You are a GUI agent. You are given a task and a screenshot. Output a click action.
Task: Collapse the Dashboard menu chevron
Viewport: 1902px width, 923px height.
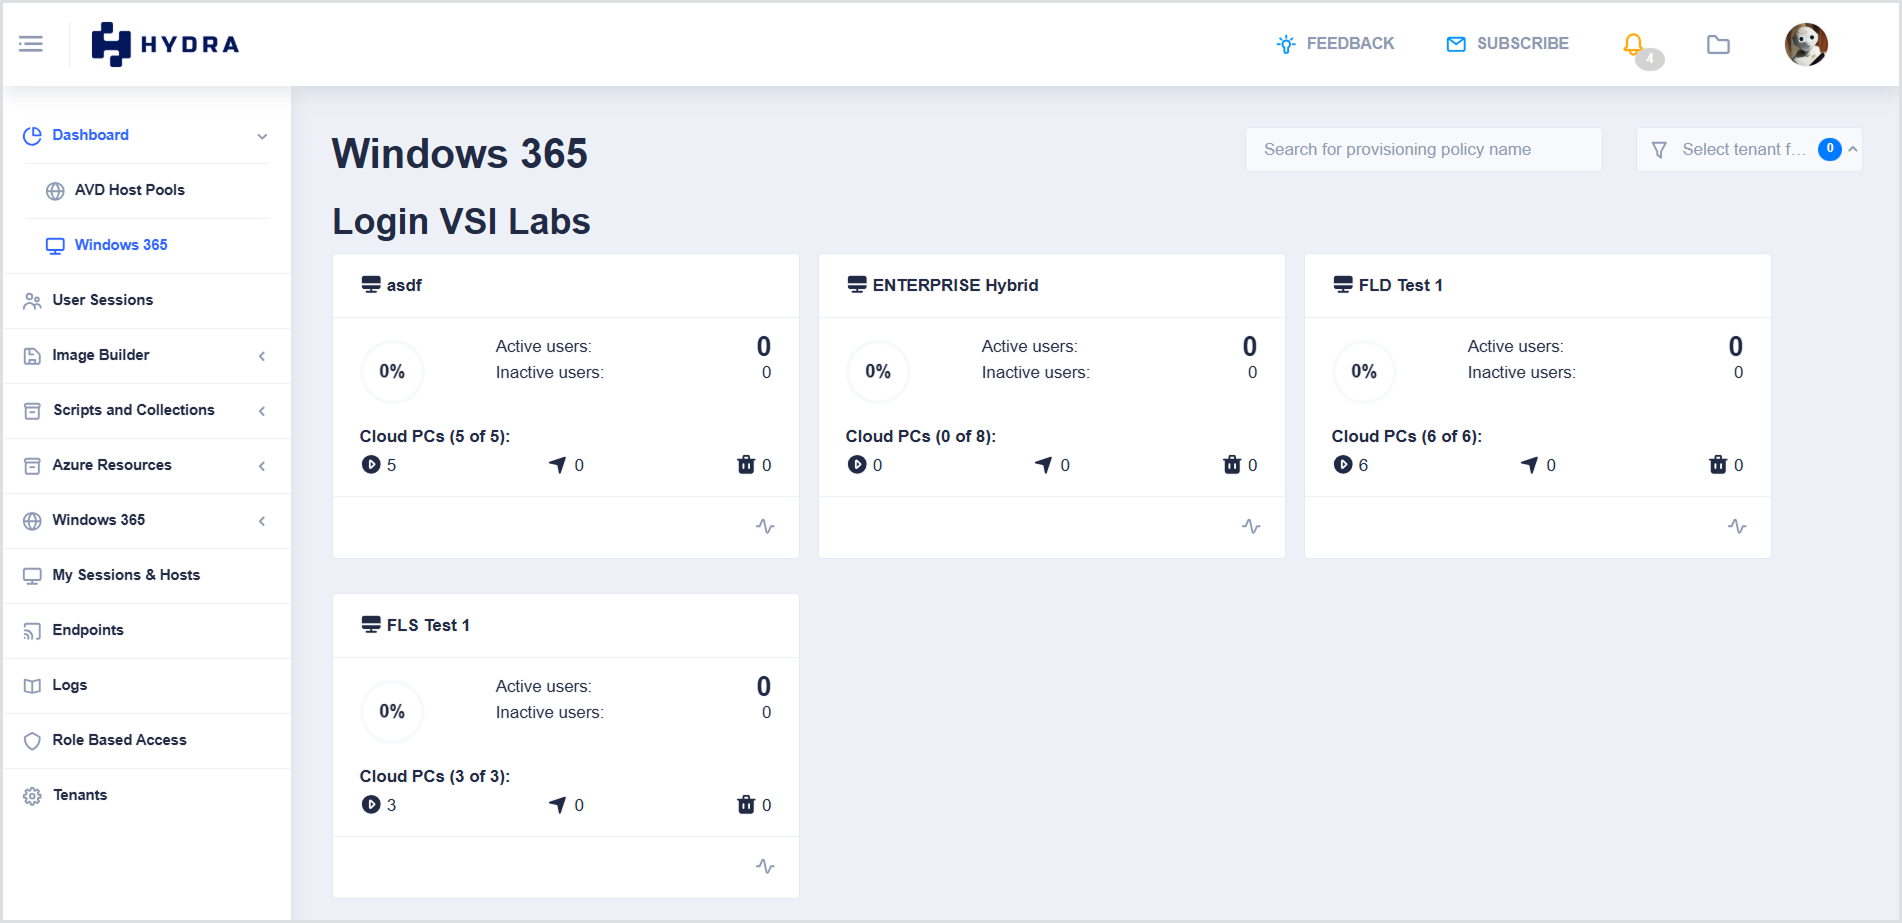point(262,136)
